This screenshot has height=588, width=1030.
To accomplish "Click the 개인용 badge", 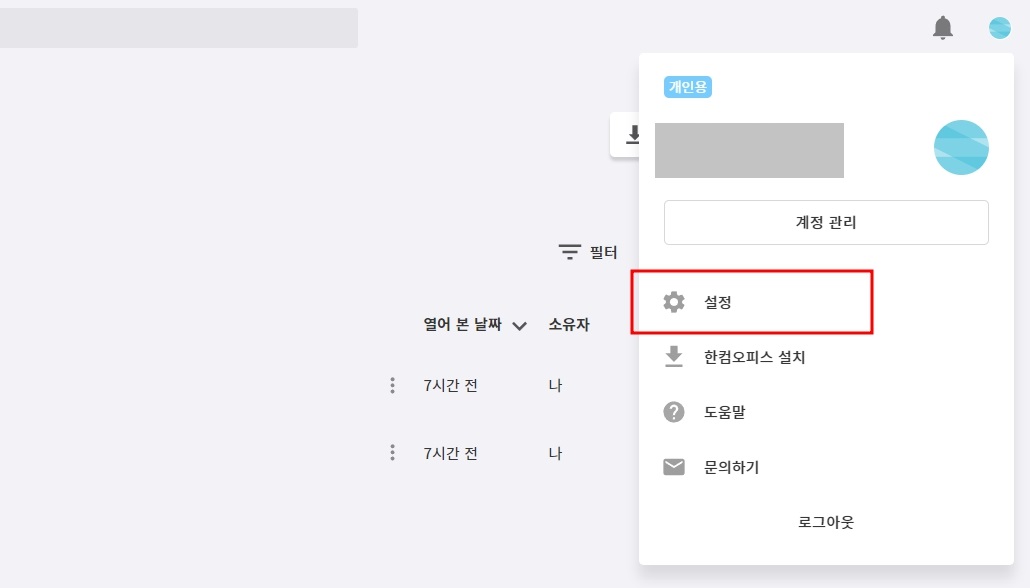I will coord(688,87).
